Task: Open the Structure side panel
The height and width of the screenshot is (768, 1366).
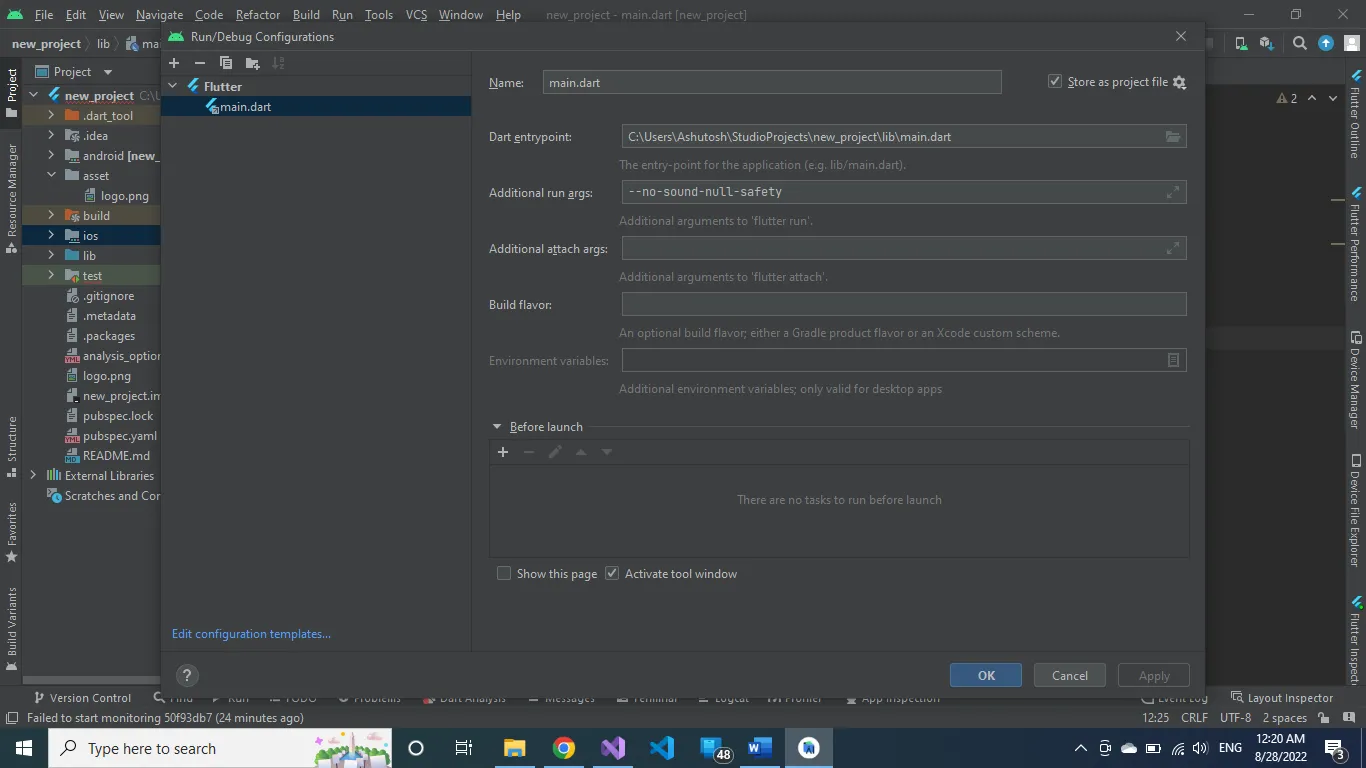Action: (12, 446)
